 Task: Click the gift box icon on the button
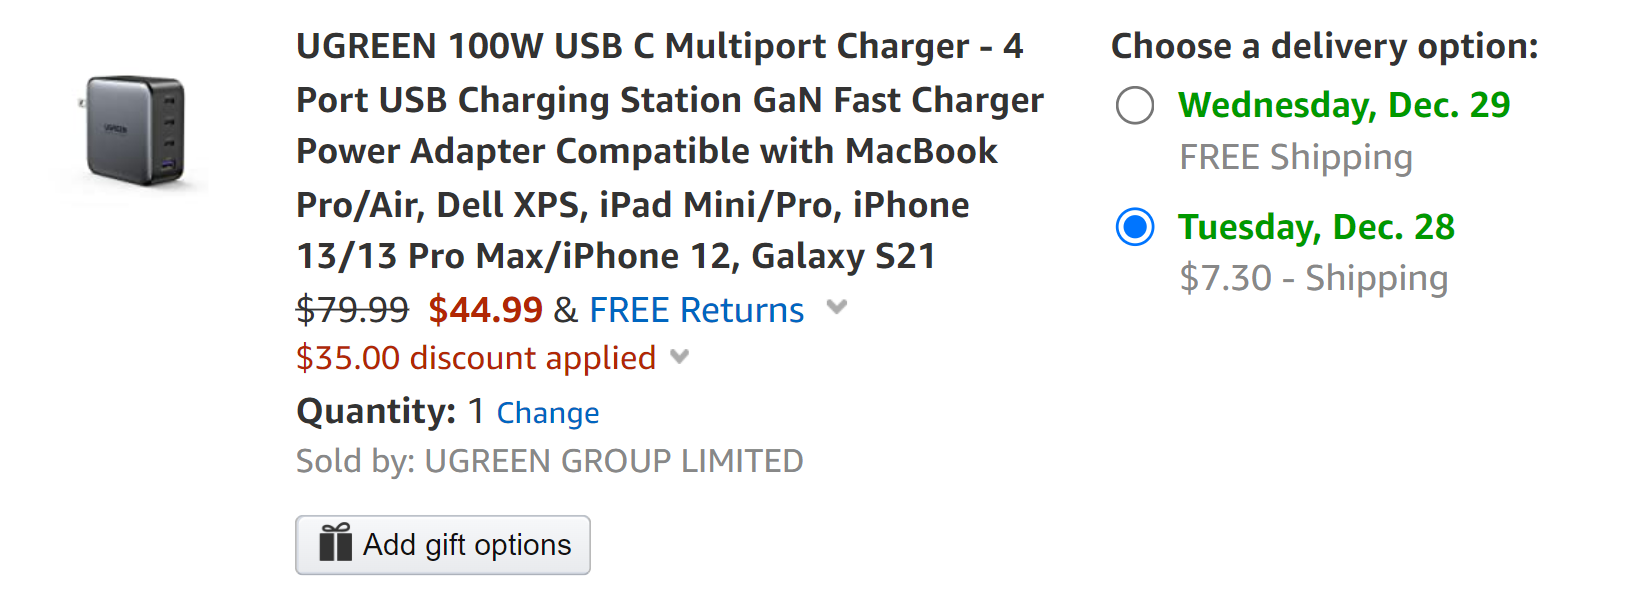pos(337,545)
